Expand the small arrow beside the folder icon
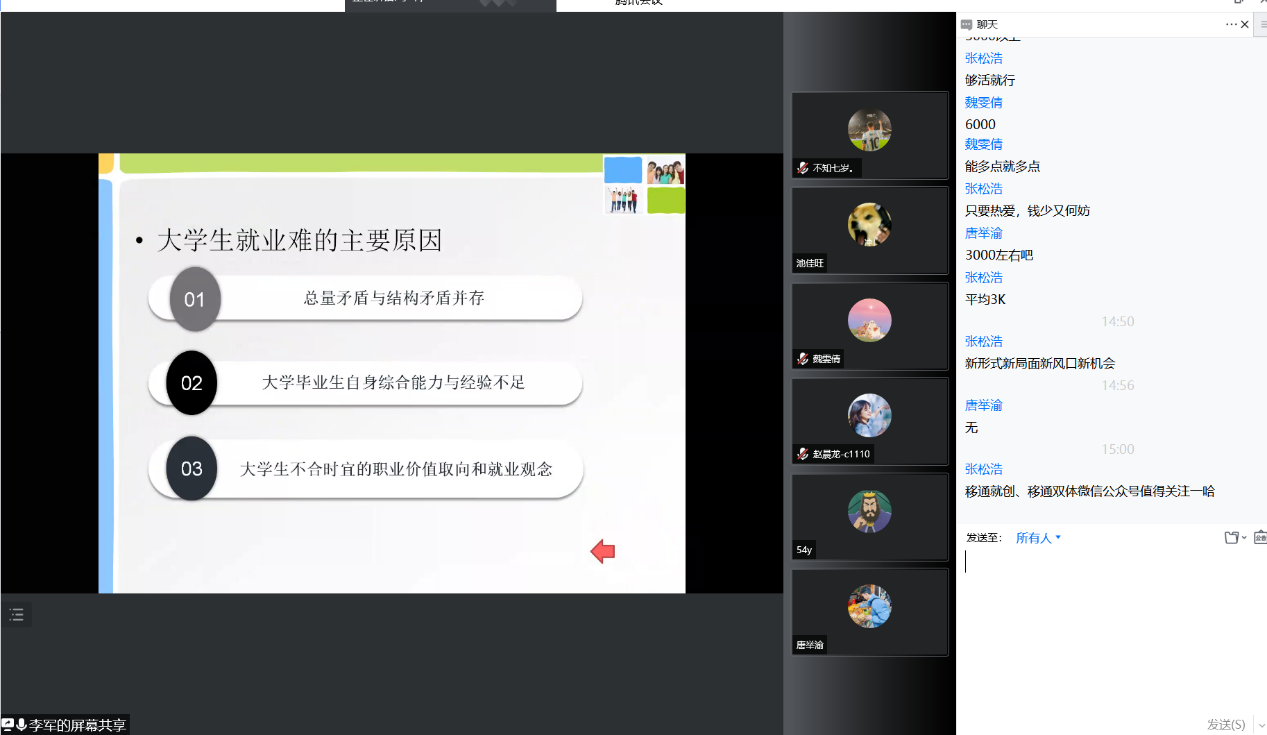This screenshot has height=735, width=1267. pyautogui.click(x=1244, y=538)
